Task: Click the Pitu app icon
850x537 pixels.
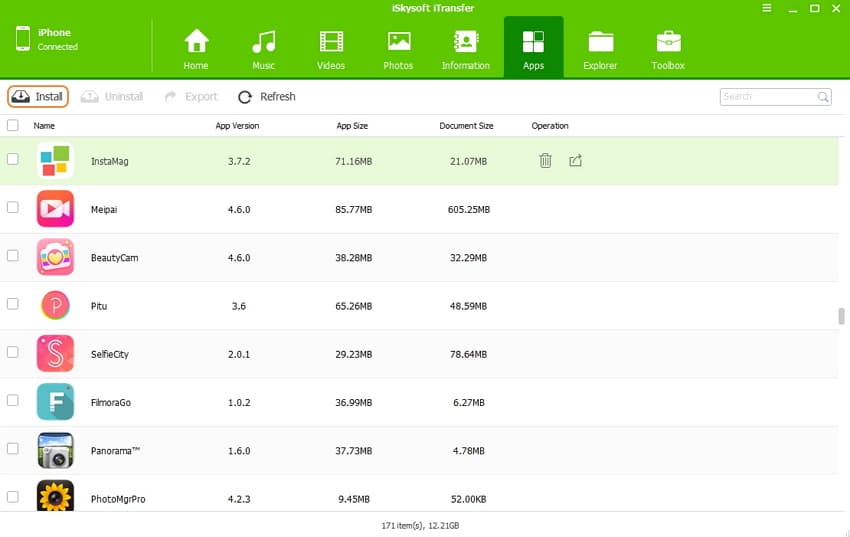Action: point(55,305)
